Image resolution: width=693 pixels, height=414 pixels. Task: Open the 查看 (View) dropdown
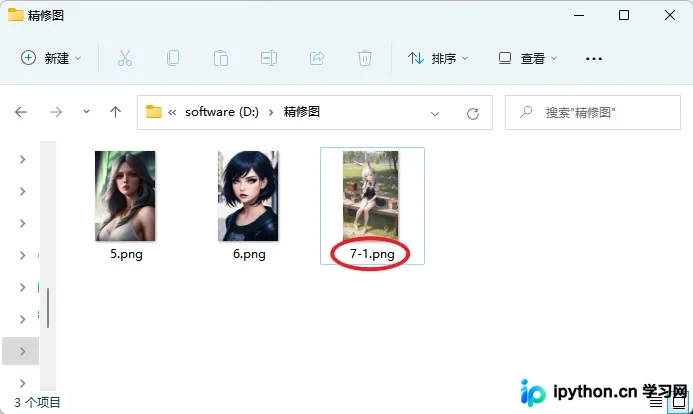pyautogui.click(x=527, y=58)
